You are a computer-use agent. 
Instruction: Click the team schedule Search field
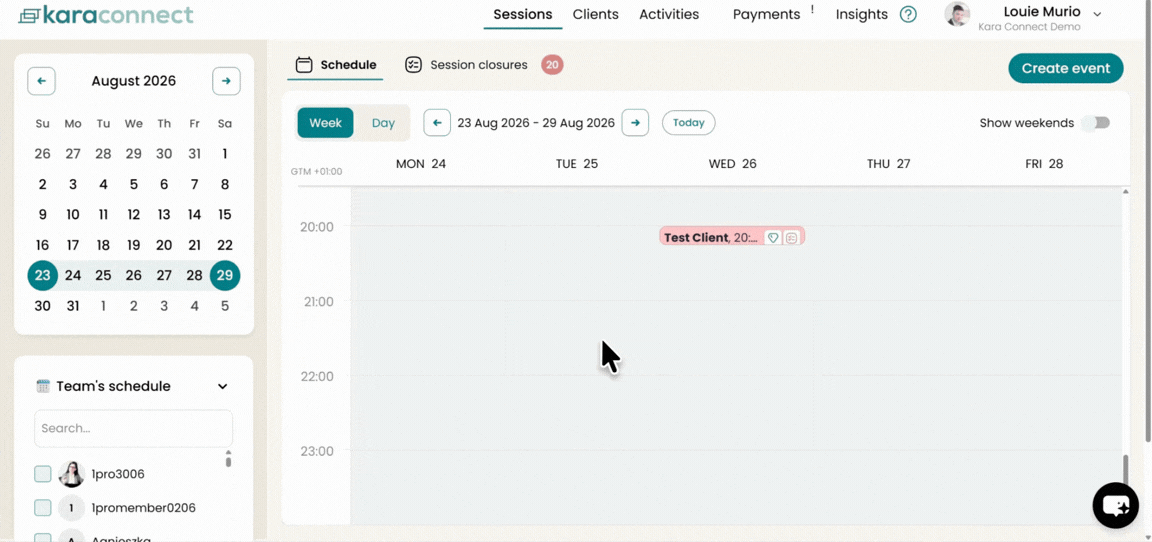(x=134, y=428)
